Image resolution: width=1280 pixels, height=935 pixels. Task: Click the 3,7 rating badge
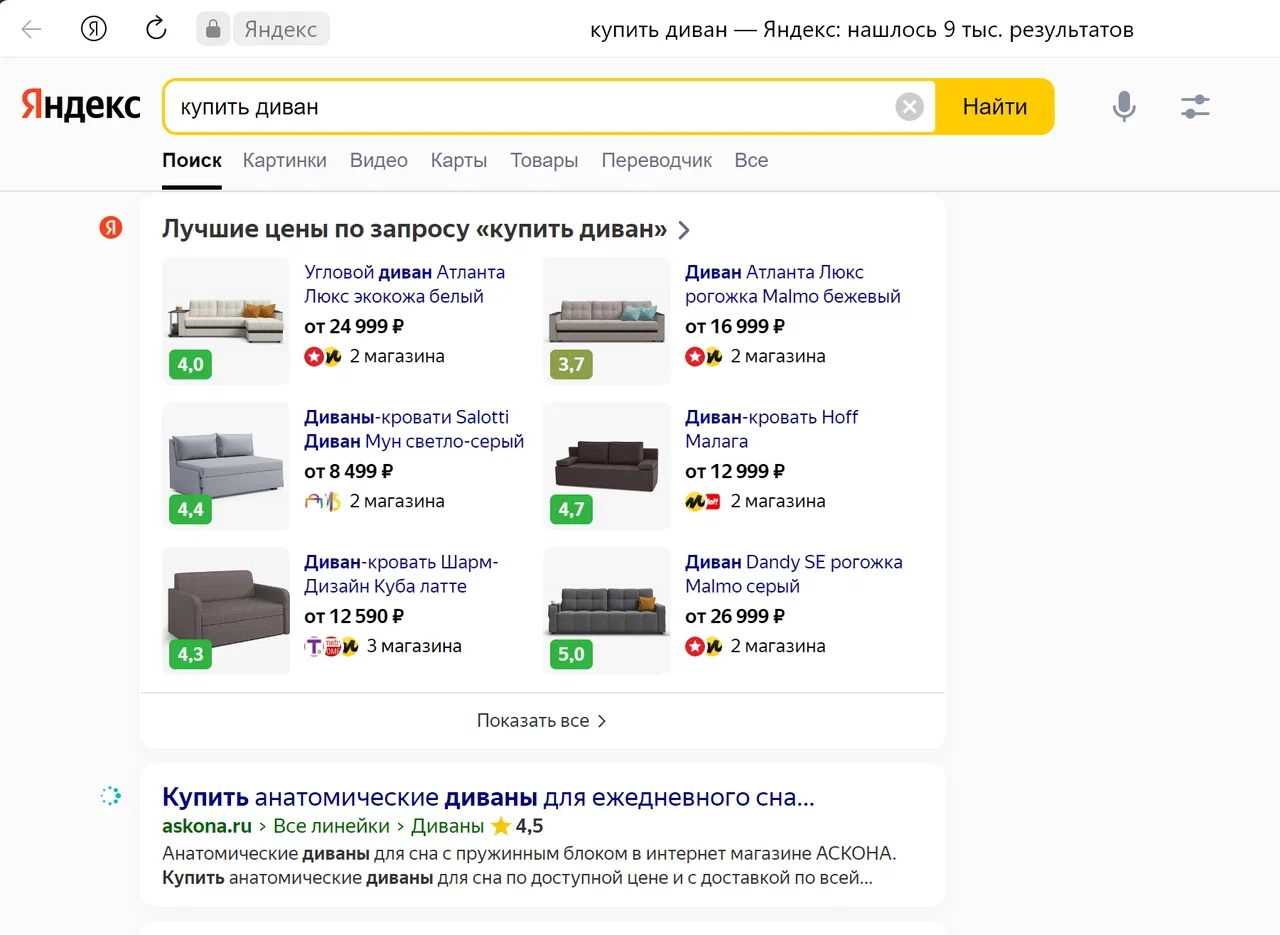tap(571, 364)
